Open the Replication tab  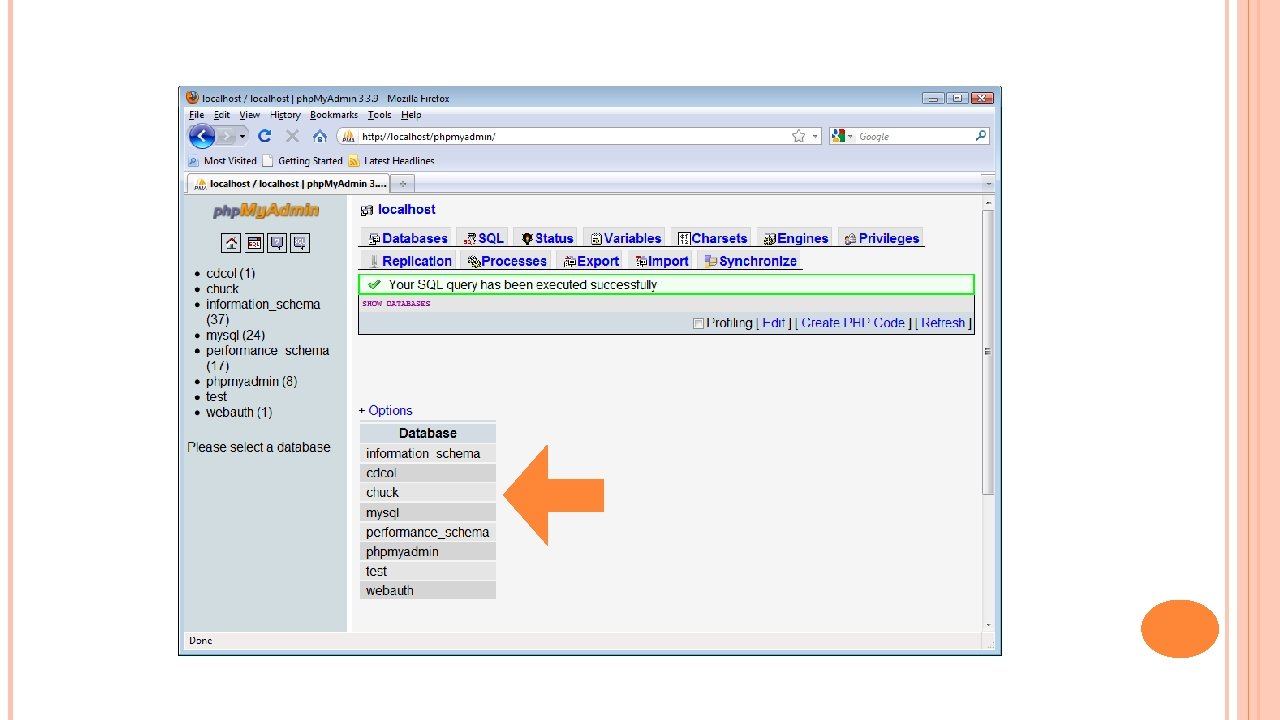point(408,261)
